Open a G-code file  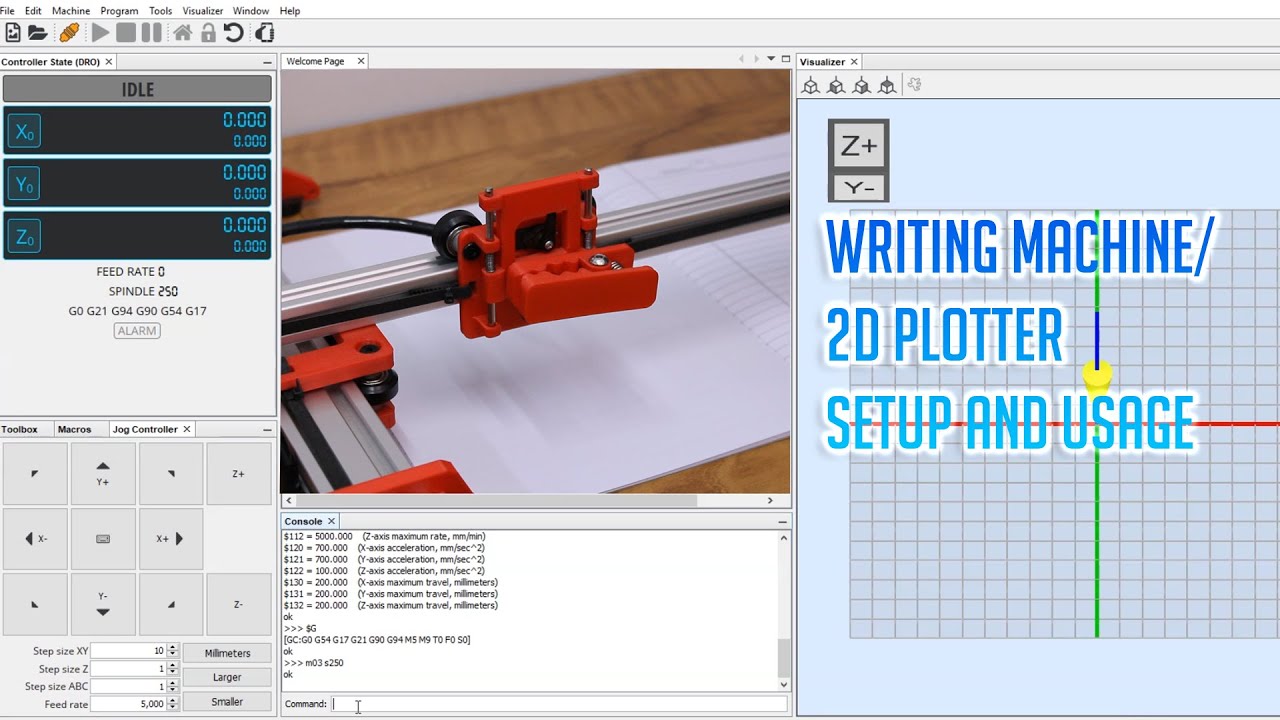coord(38,32)
